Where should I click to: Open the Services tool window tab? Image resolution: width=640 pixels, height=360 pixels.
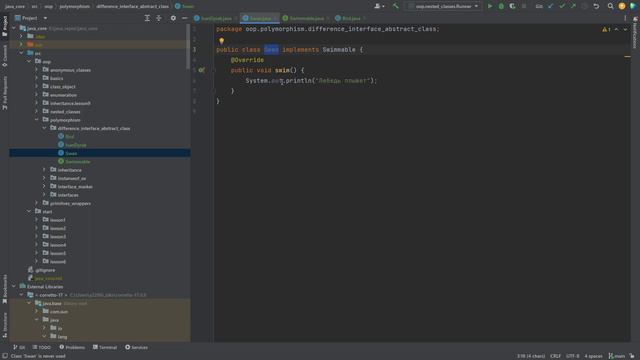pyautogui.click(x=136, y=347)
